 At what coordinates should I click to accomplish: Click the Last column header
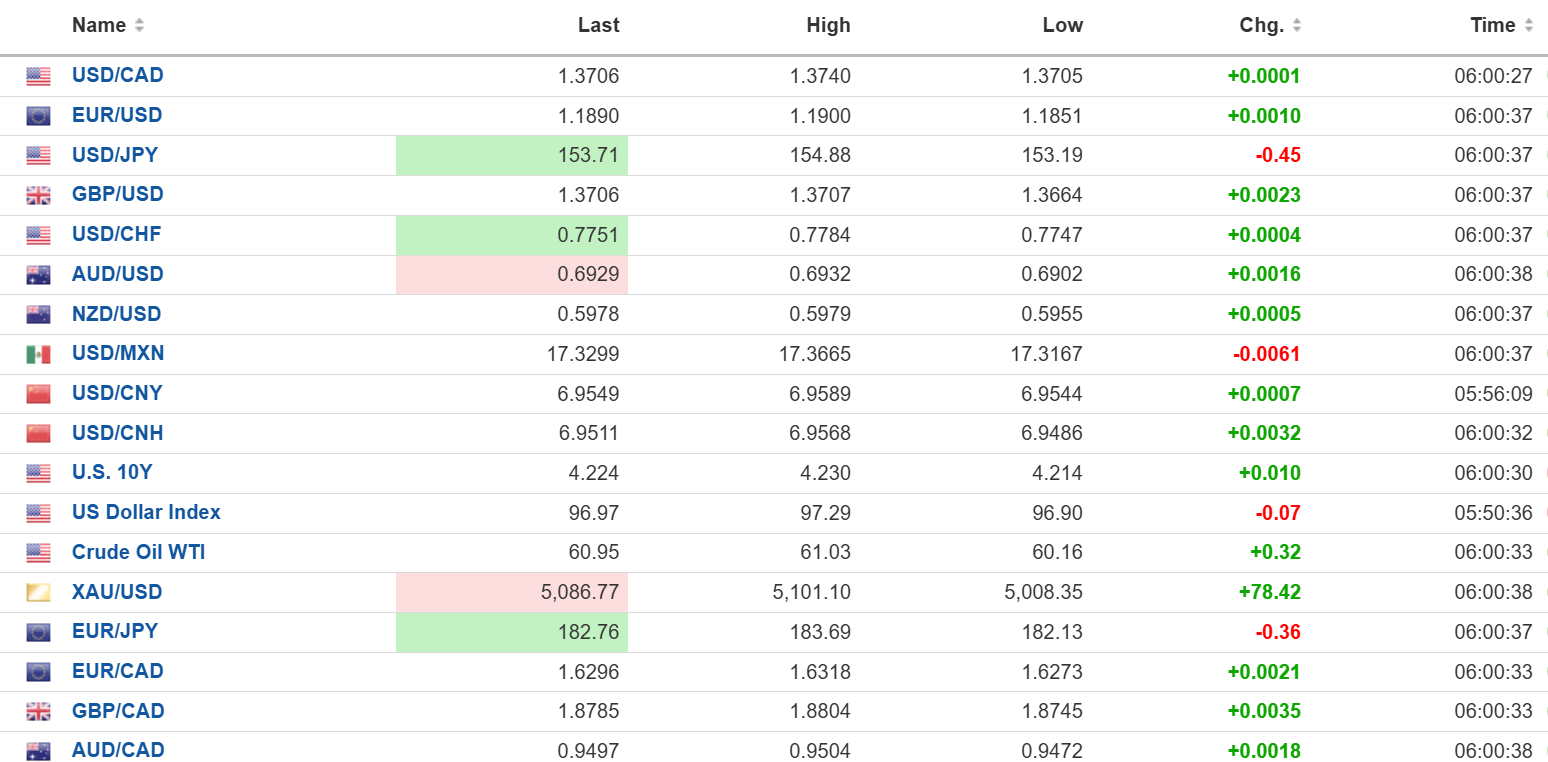(x=598, y=26)
